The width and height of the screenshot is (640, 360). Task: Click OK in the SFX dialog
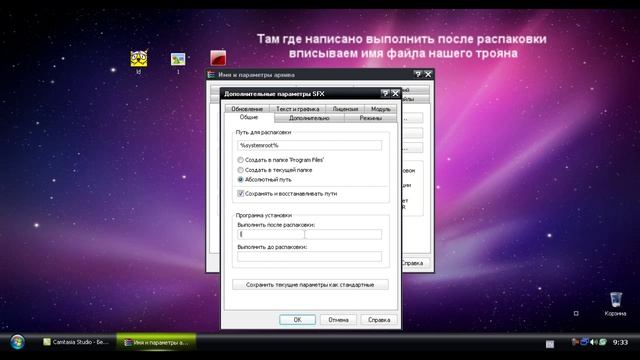[x=297, y=320]
